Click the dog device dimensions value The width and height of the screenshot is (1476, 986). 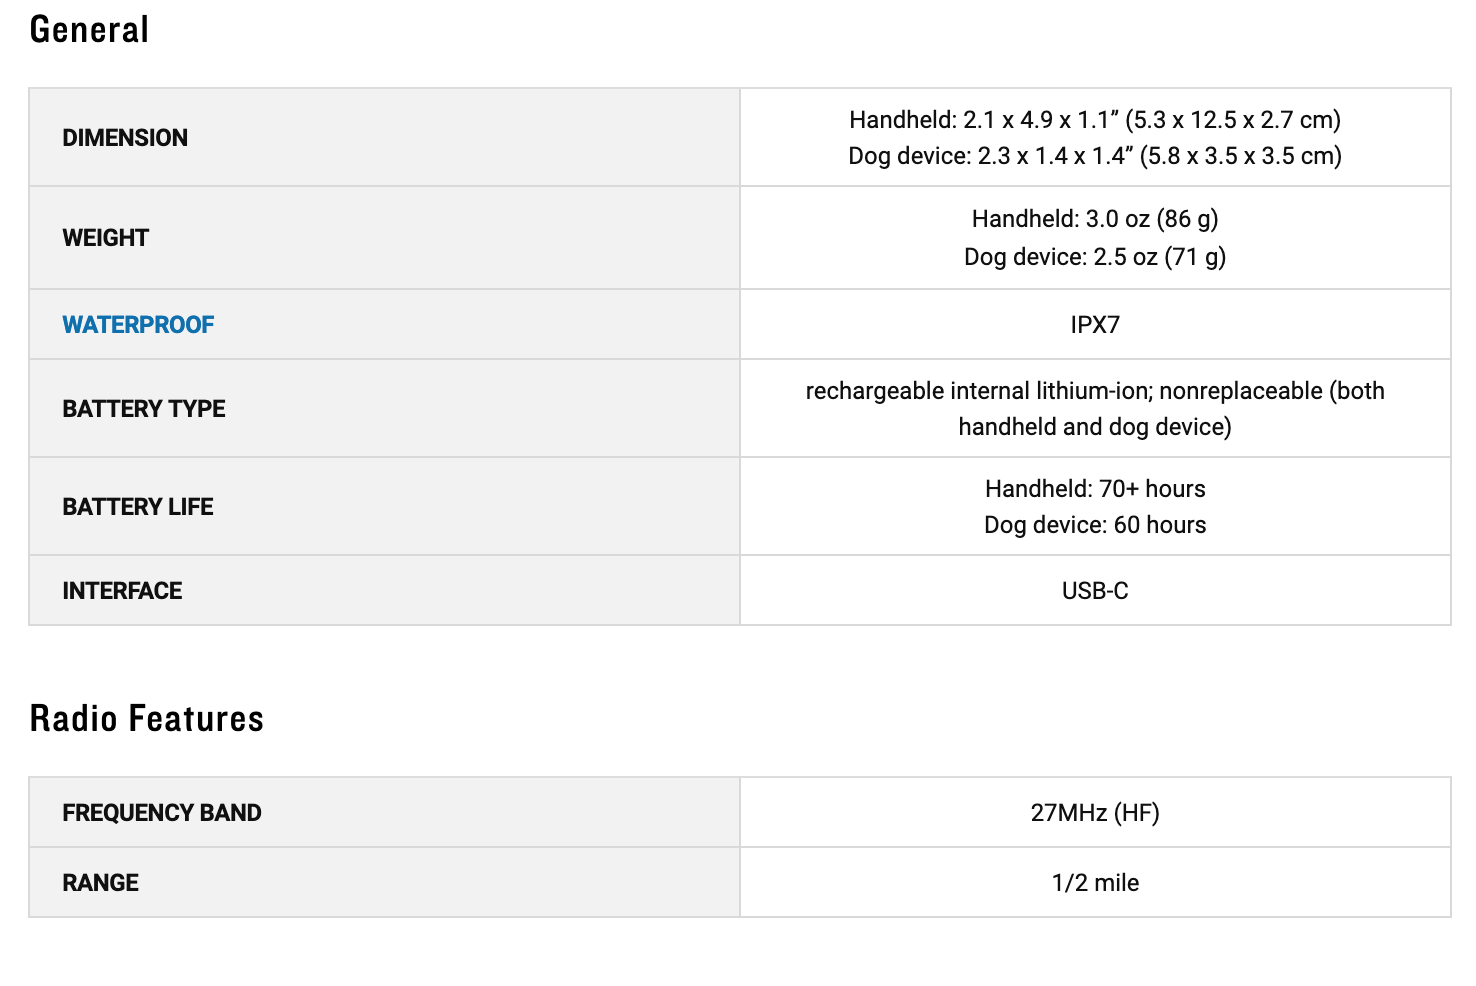point(1094,156)
